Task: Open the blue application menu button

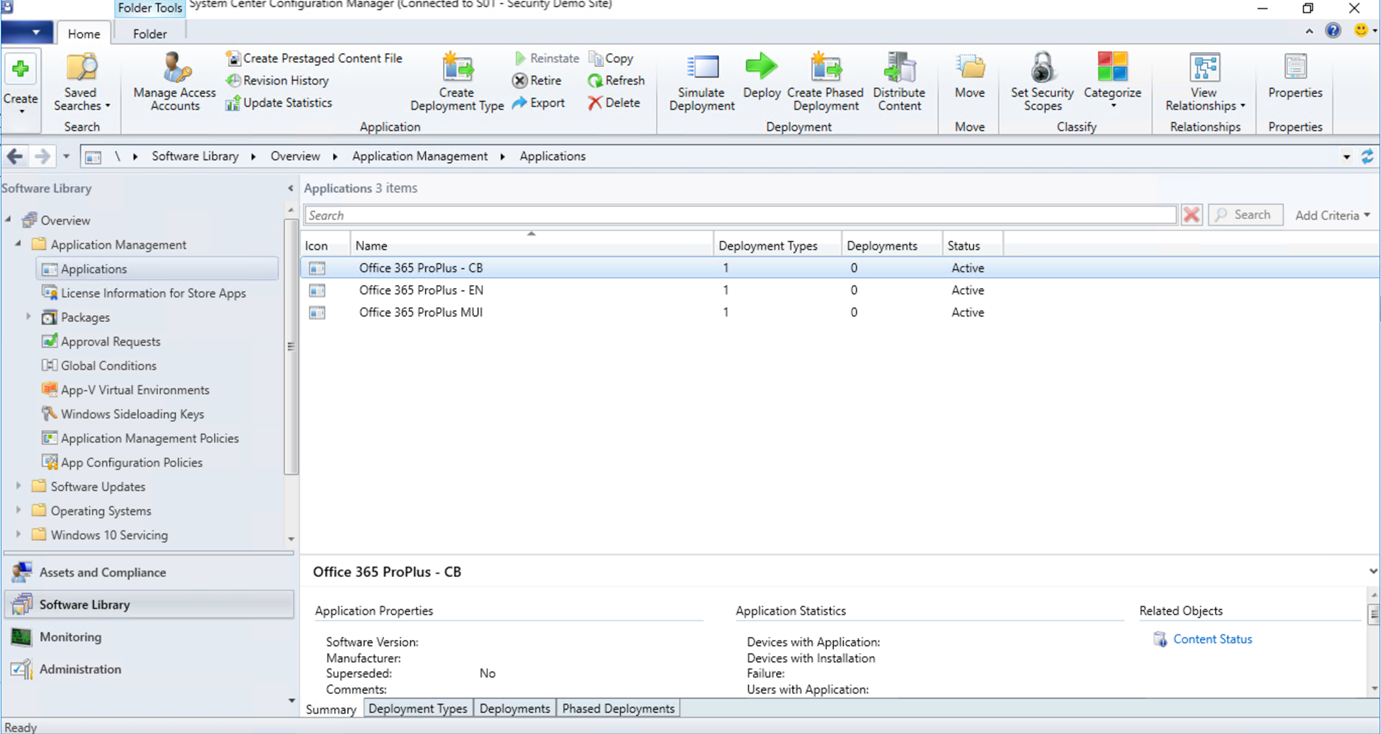Action: coord(27,33)
